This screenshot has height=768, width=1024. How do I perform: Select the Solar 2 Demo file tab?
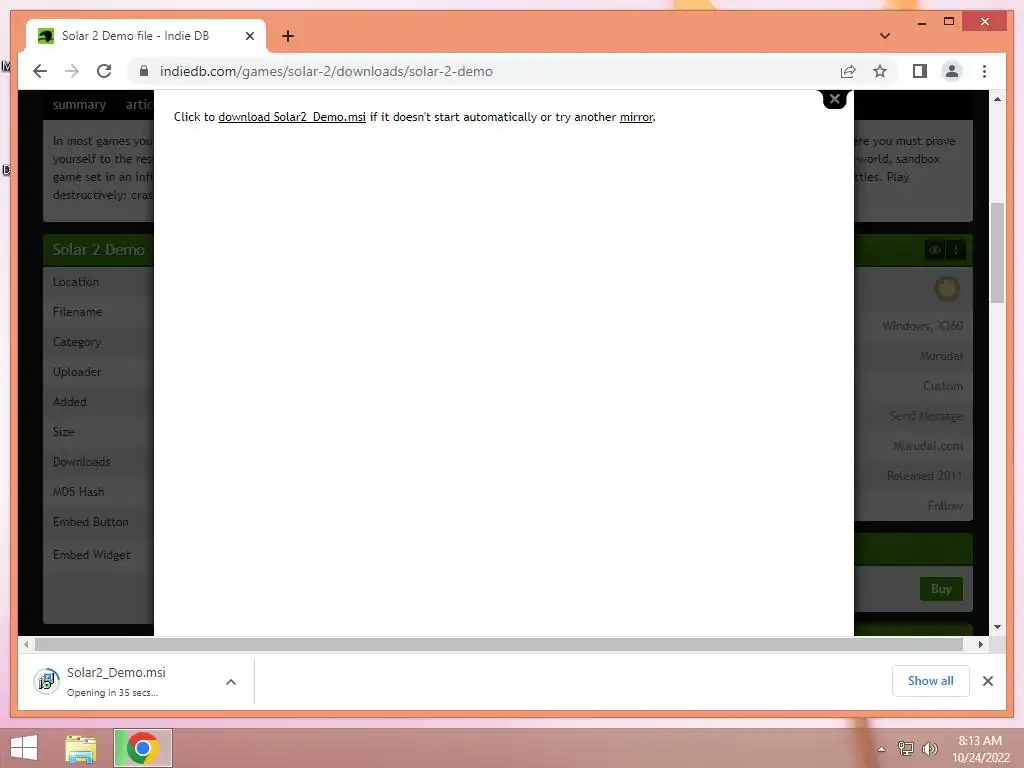(x=146, y=36)
